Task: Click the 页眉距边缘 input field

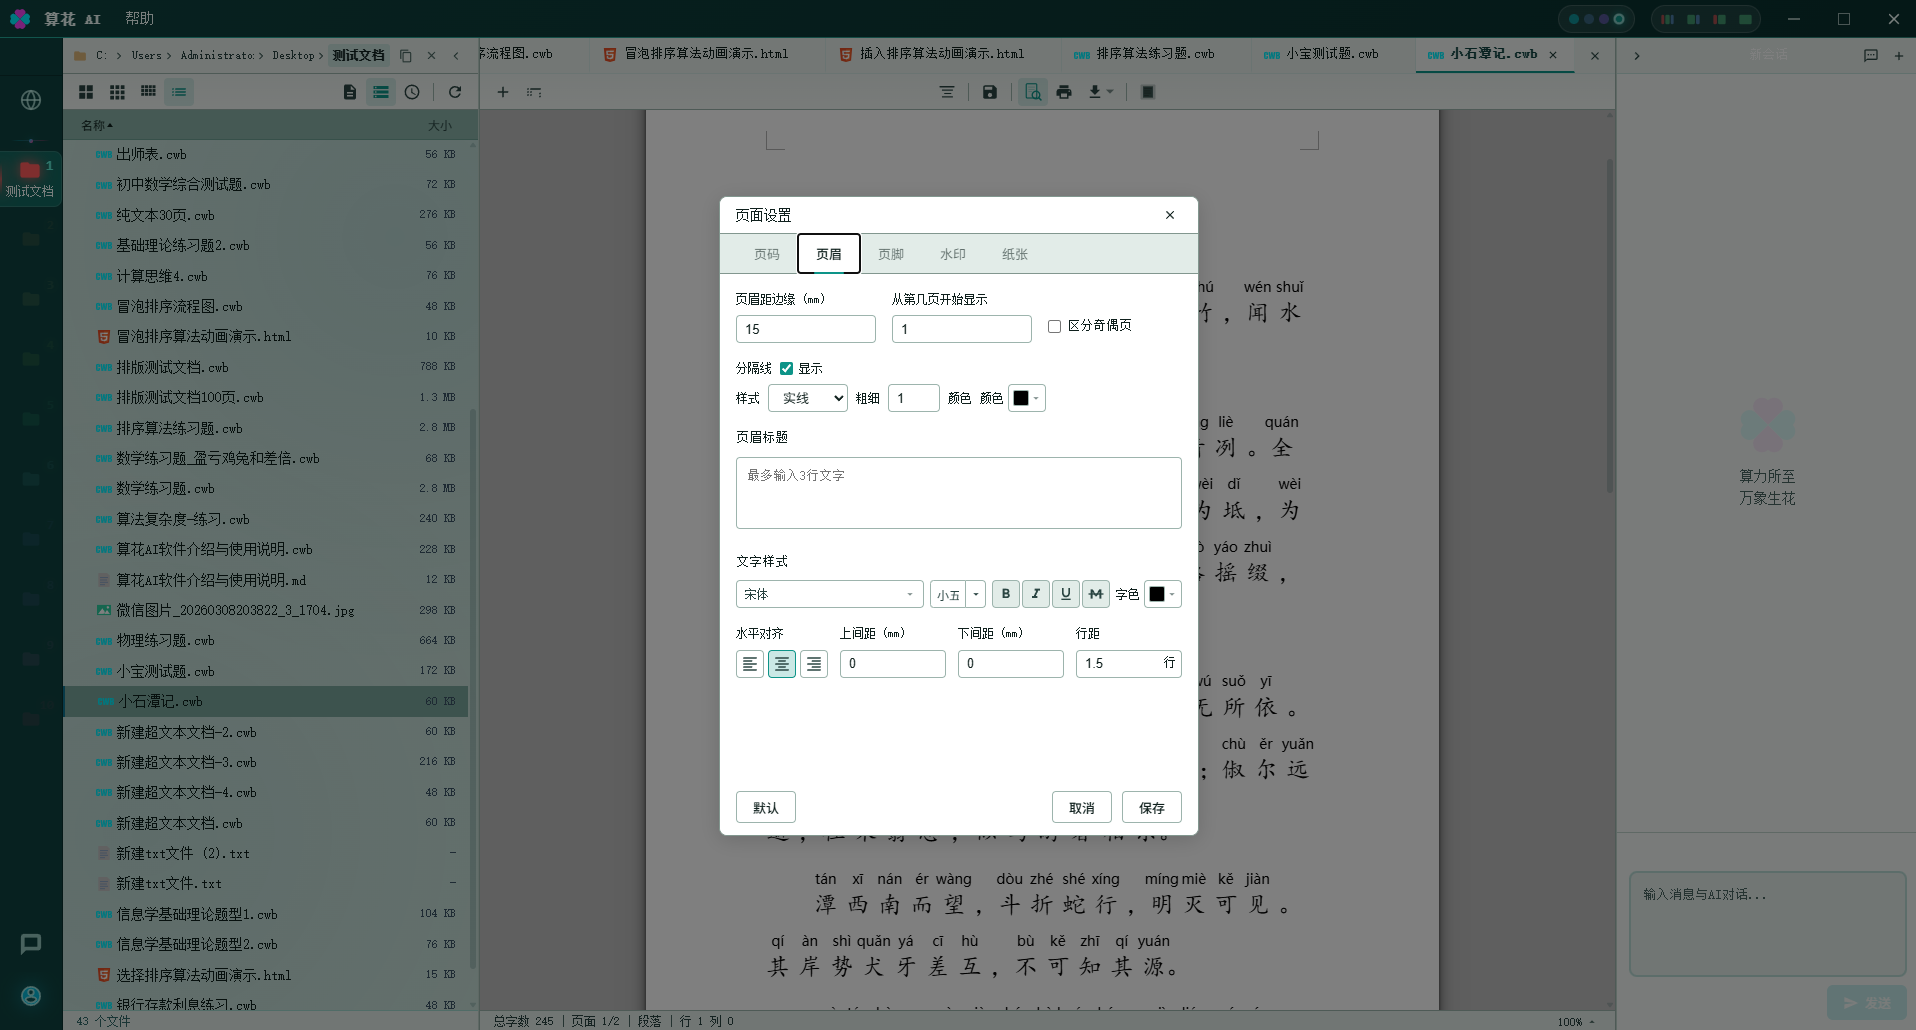Action: click(806, 329)
